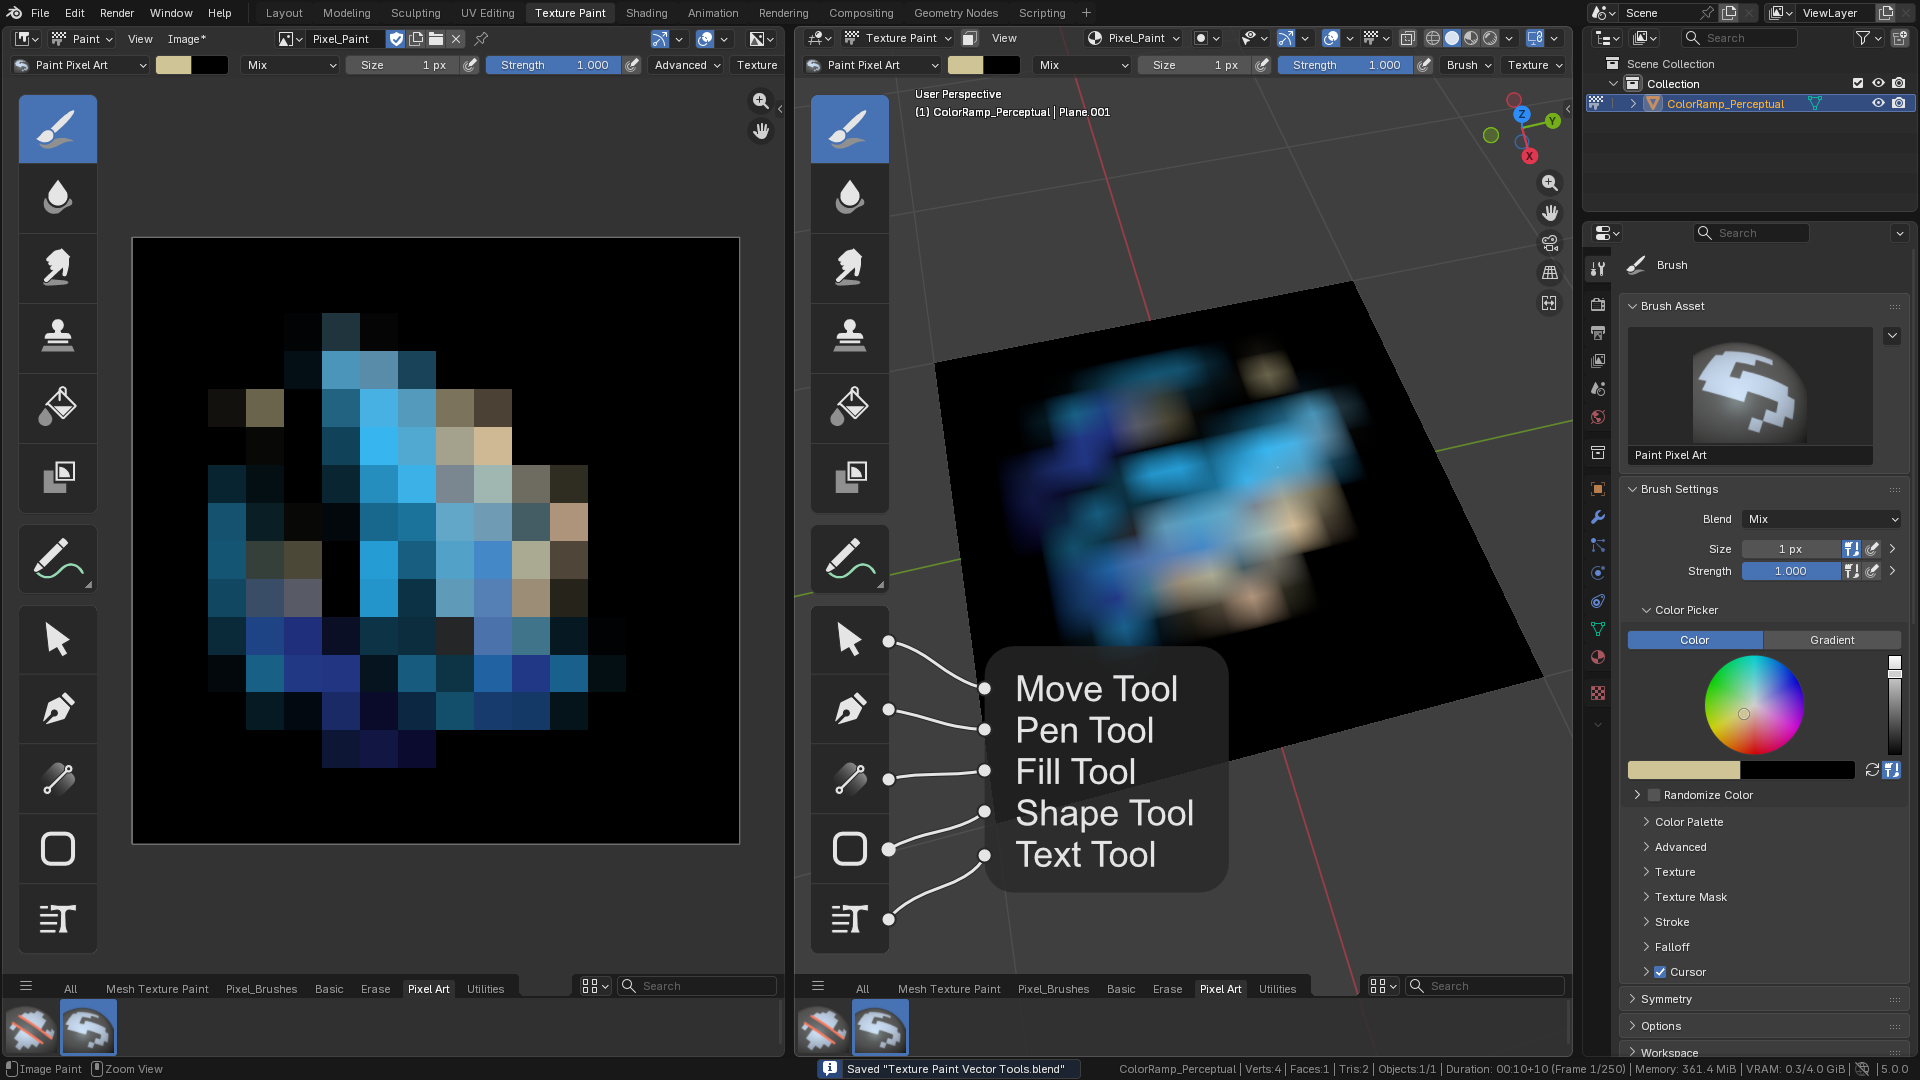Click zoom magnifier in 3D viewport

coord(1549,183)
